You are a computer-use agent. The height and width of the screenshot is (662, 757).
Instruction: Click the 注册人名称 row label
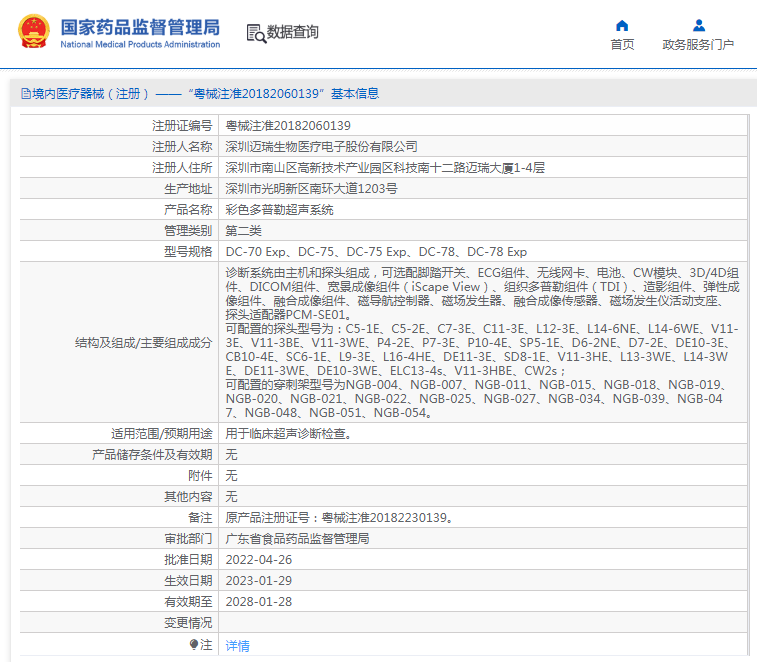(x=182, y=146)
